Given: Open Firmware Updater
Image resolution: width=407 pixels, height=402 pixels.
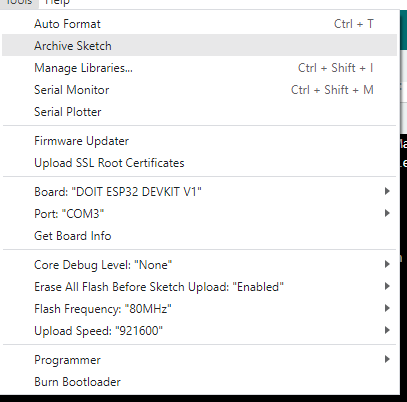Looking at the screenshot, I should [x=199, y=141].
